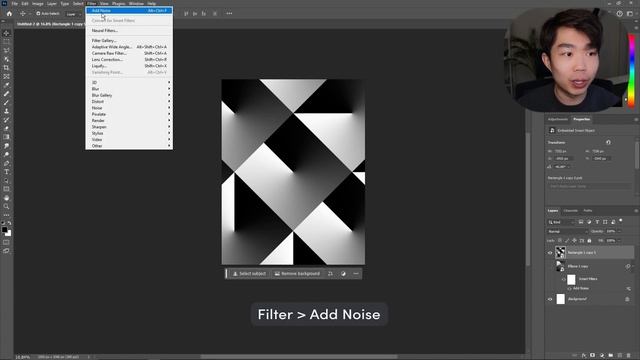The image size is (640, 360).
Task: Select the Hand tool
Action: pyautogui.click(x=6, y=198)
